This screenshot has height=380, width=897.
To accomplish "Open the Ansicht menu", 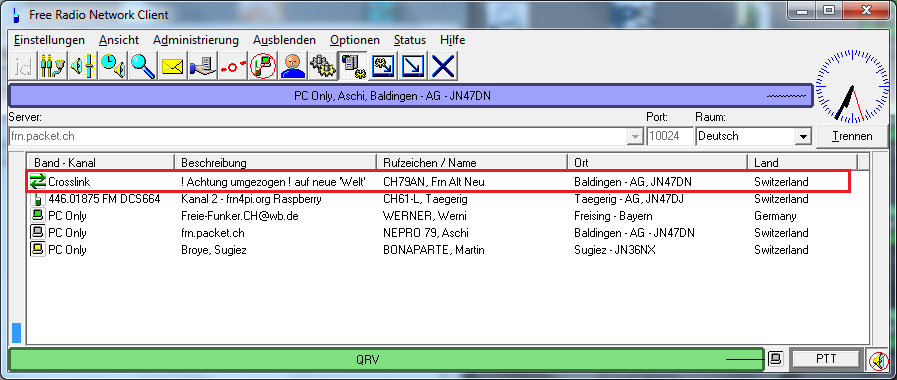I will click(x=119, y=40).
